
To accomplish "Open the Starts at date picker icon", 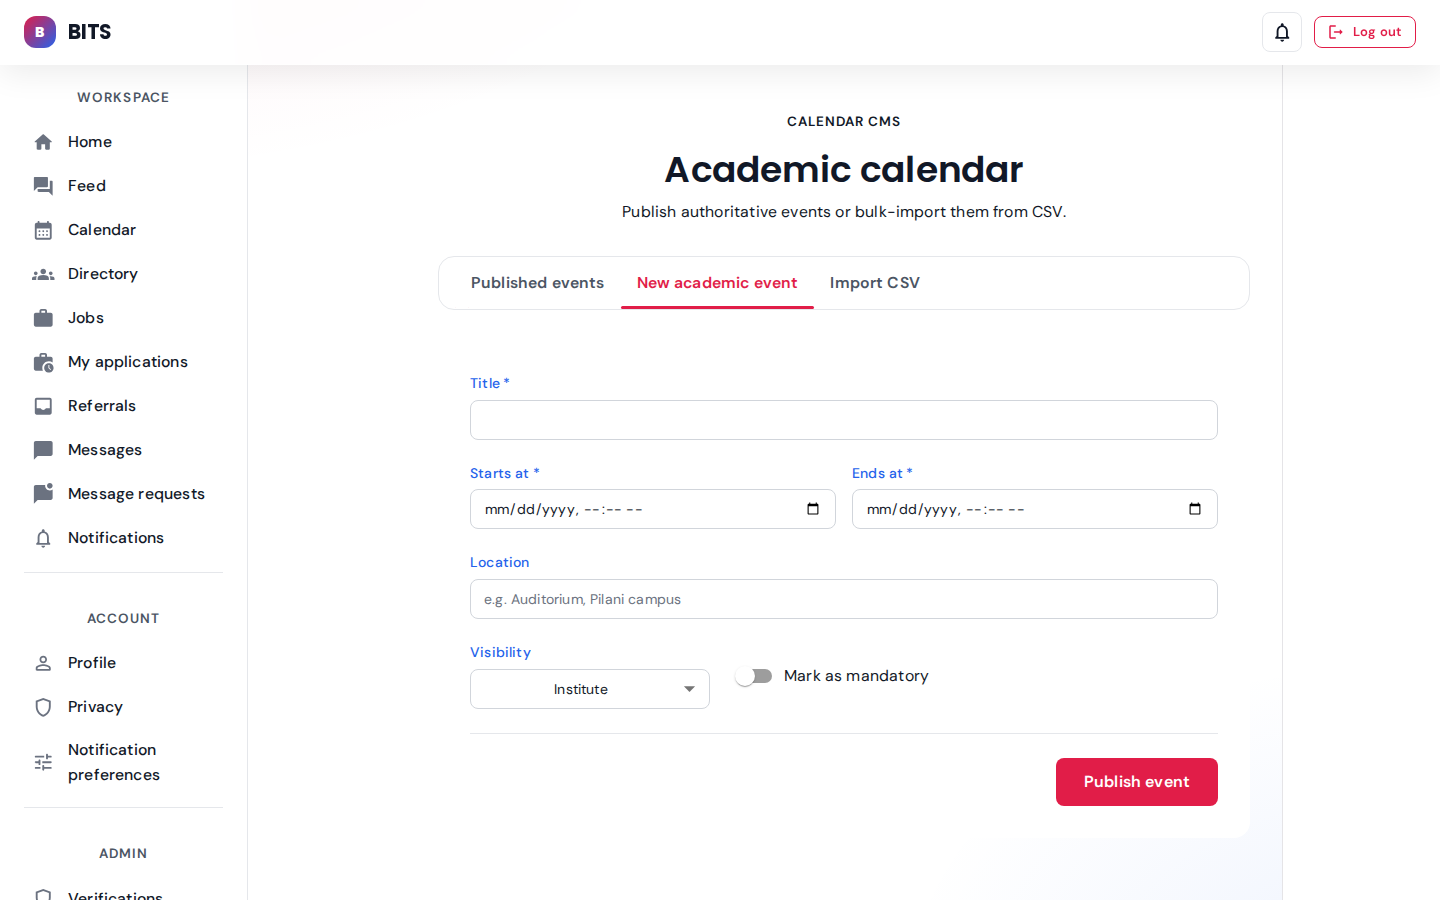I will [813, 509].
